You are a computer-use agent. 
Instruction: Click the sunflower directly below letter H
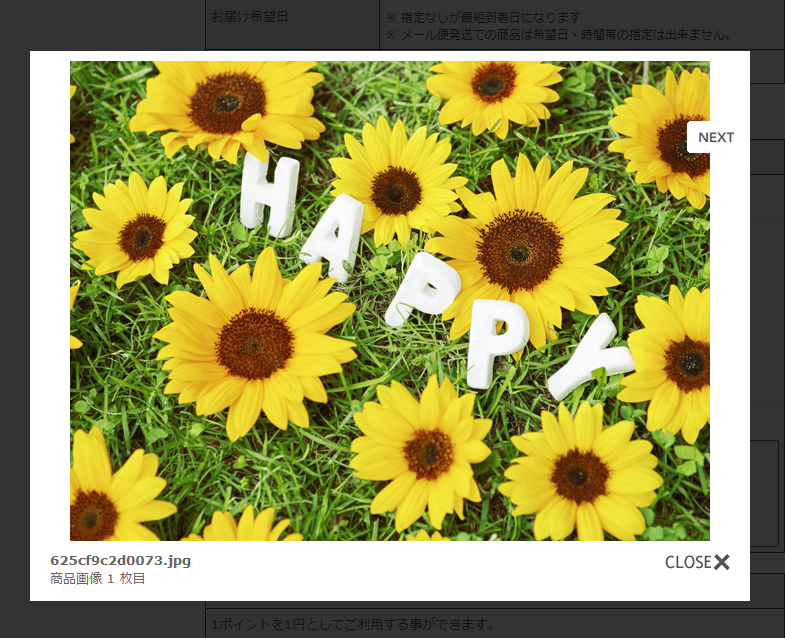coord(255,342)
